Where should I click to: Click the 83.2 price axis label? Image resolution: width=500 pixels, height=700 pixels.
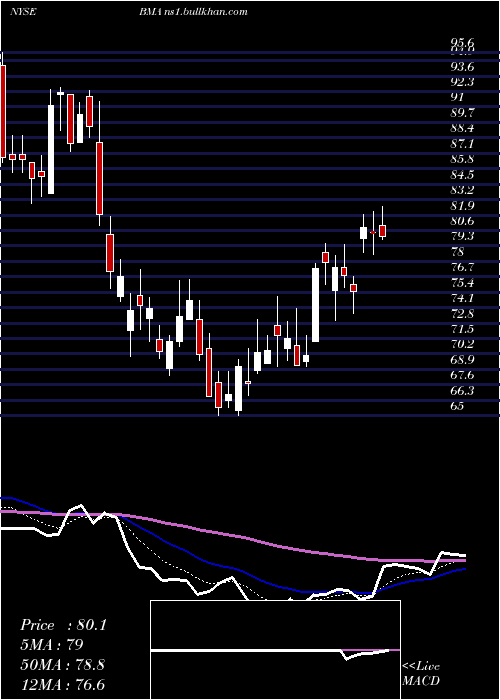pyautogui.click(x=462, y=190)
